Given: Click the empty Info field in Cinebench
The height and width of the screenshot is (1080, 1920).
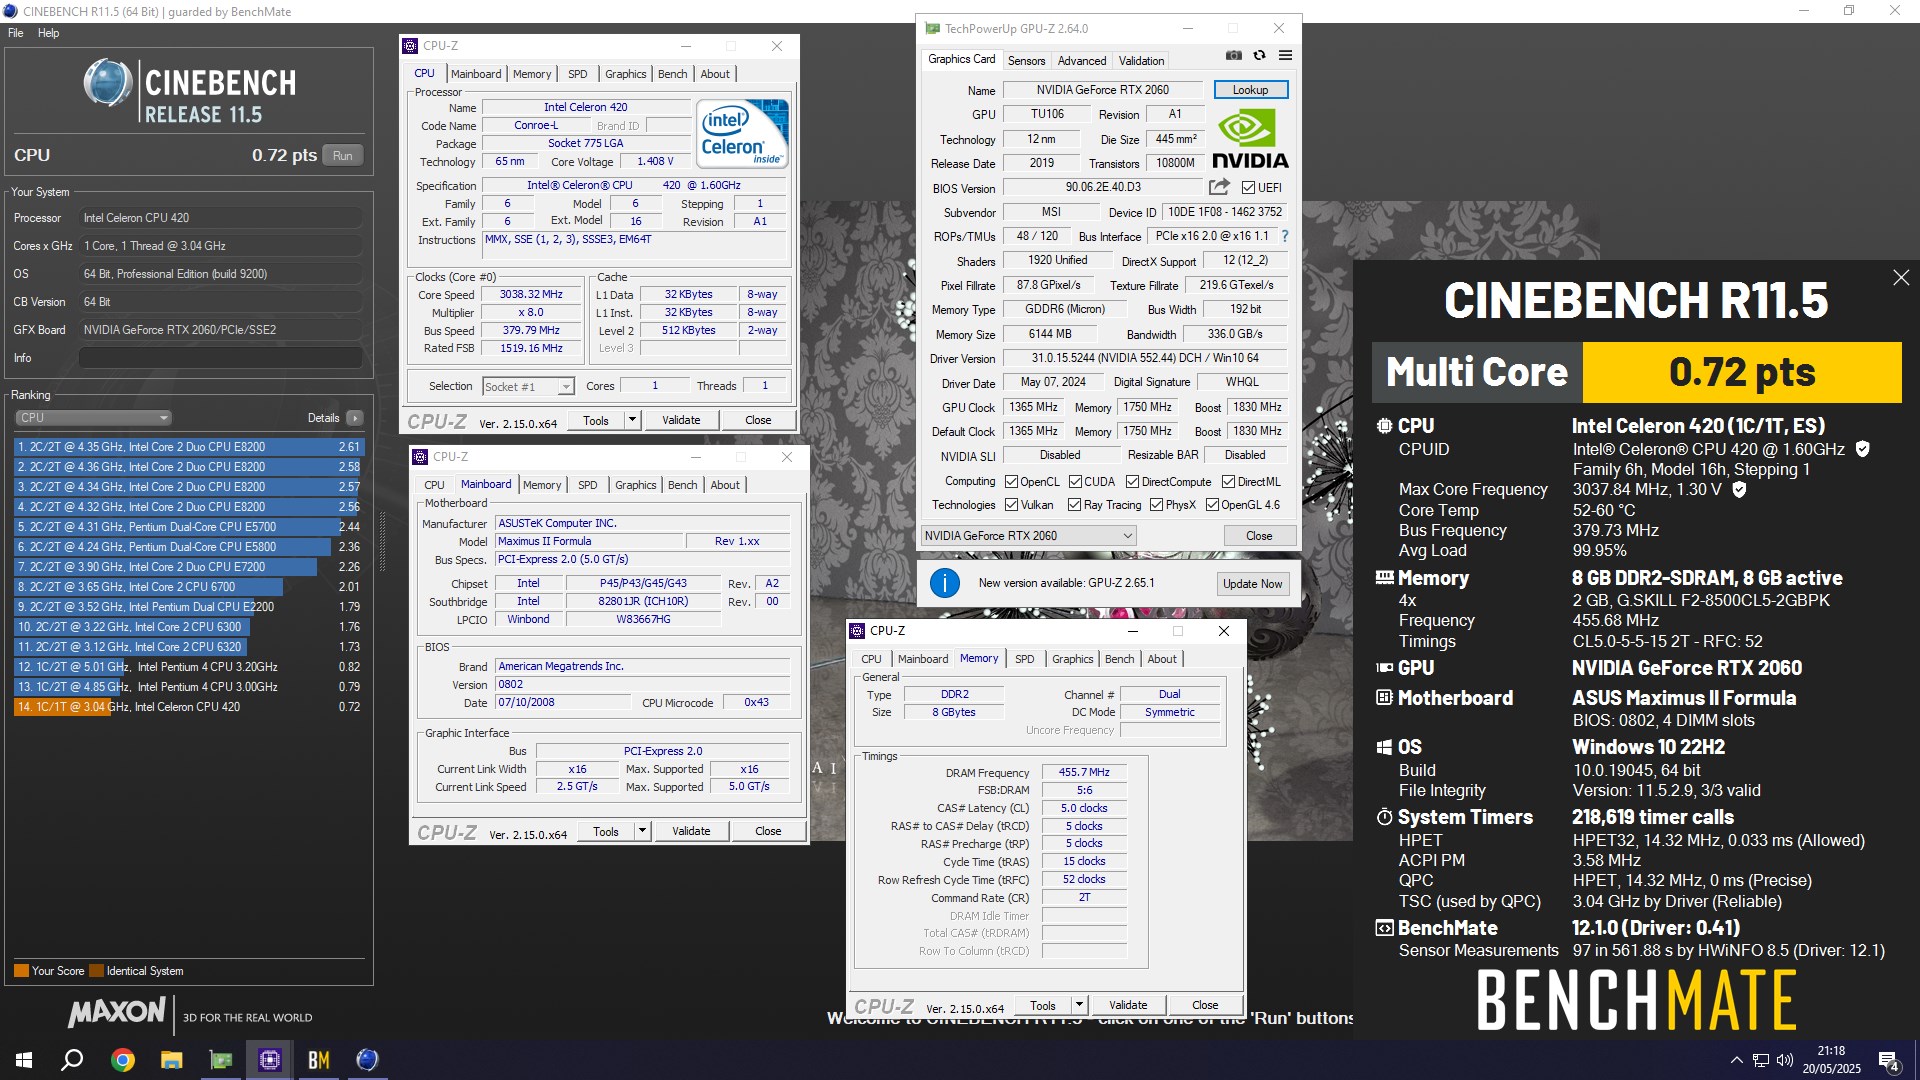Looking at the screenshot, I should pos(220,358).
